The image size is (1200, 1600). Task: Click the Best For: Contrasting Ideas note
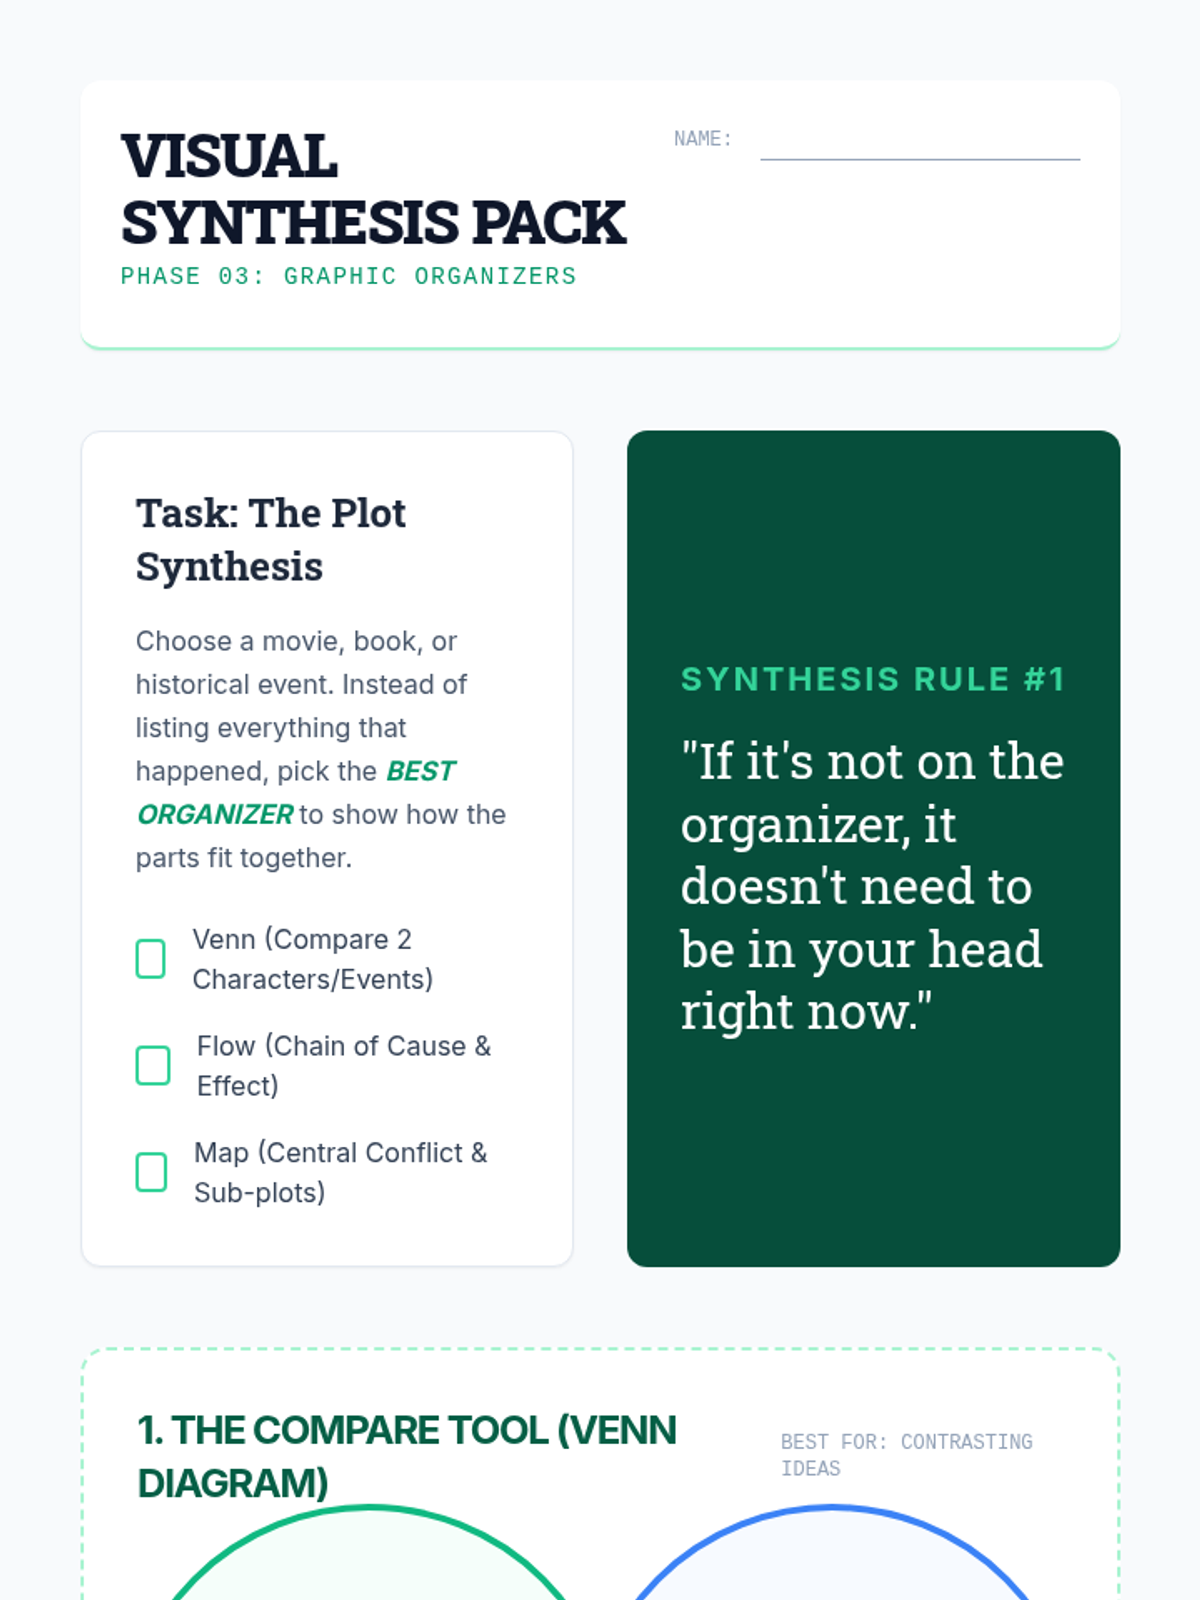906,1455
